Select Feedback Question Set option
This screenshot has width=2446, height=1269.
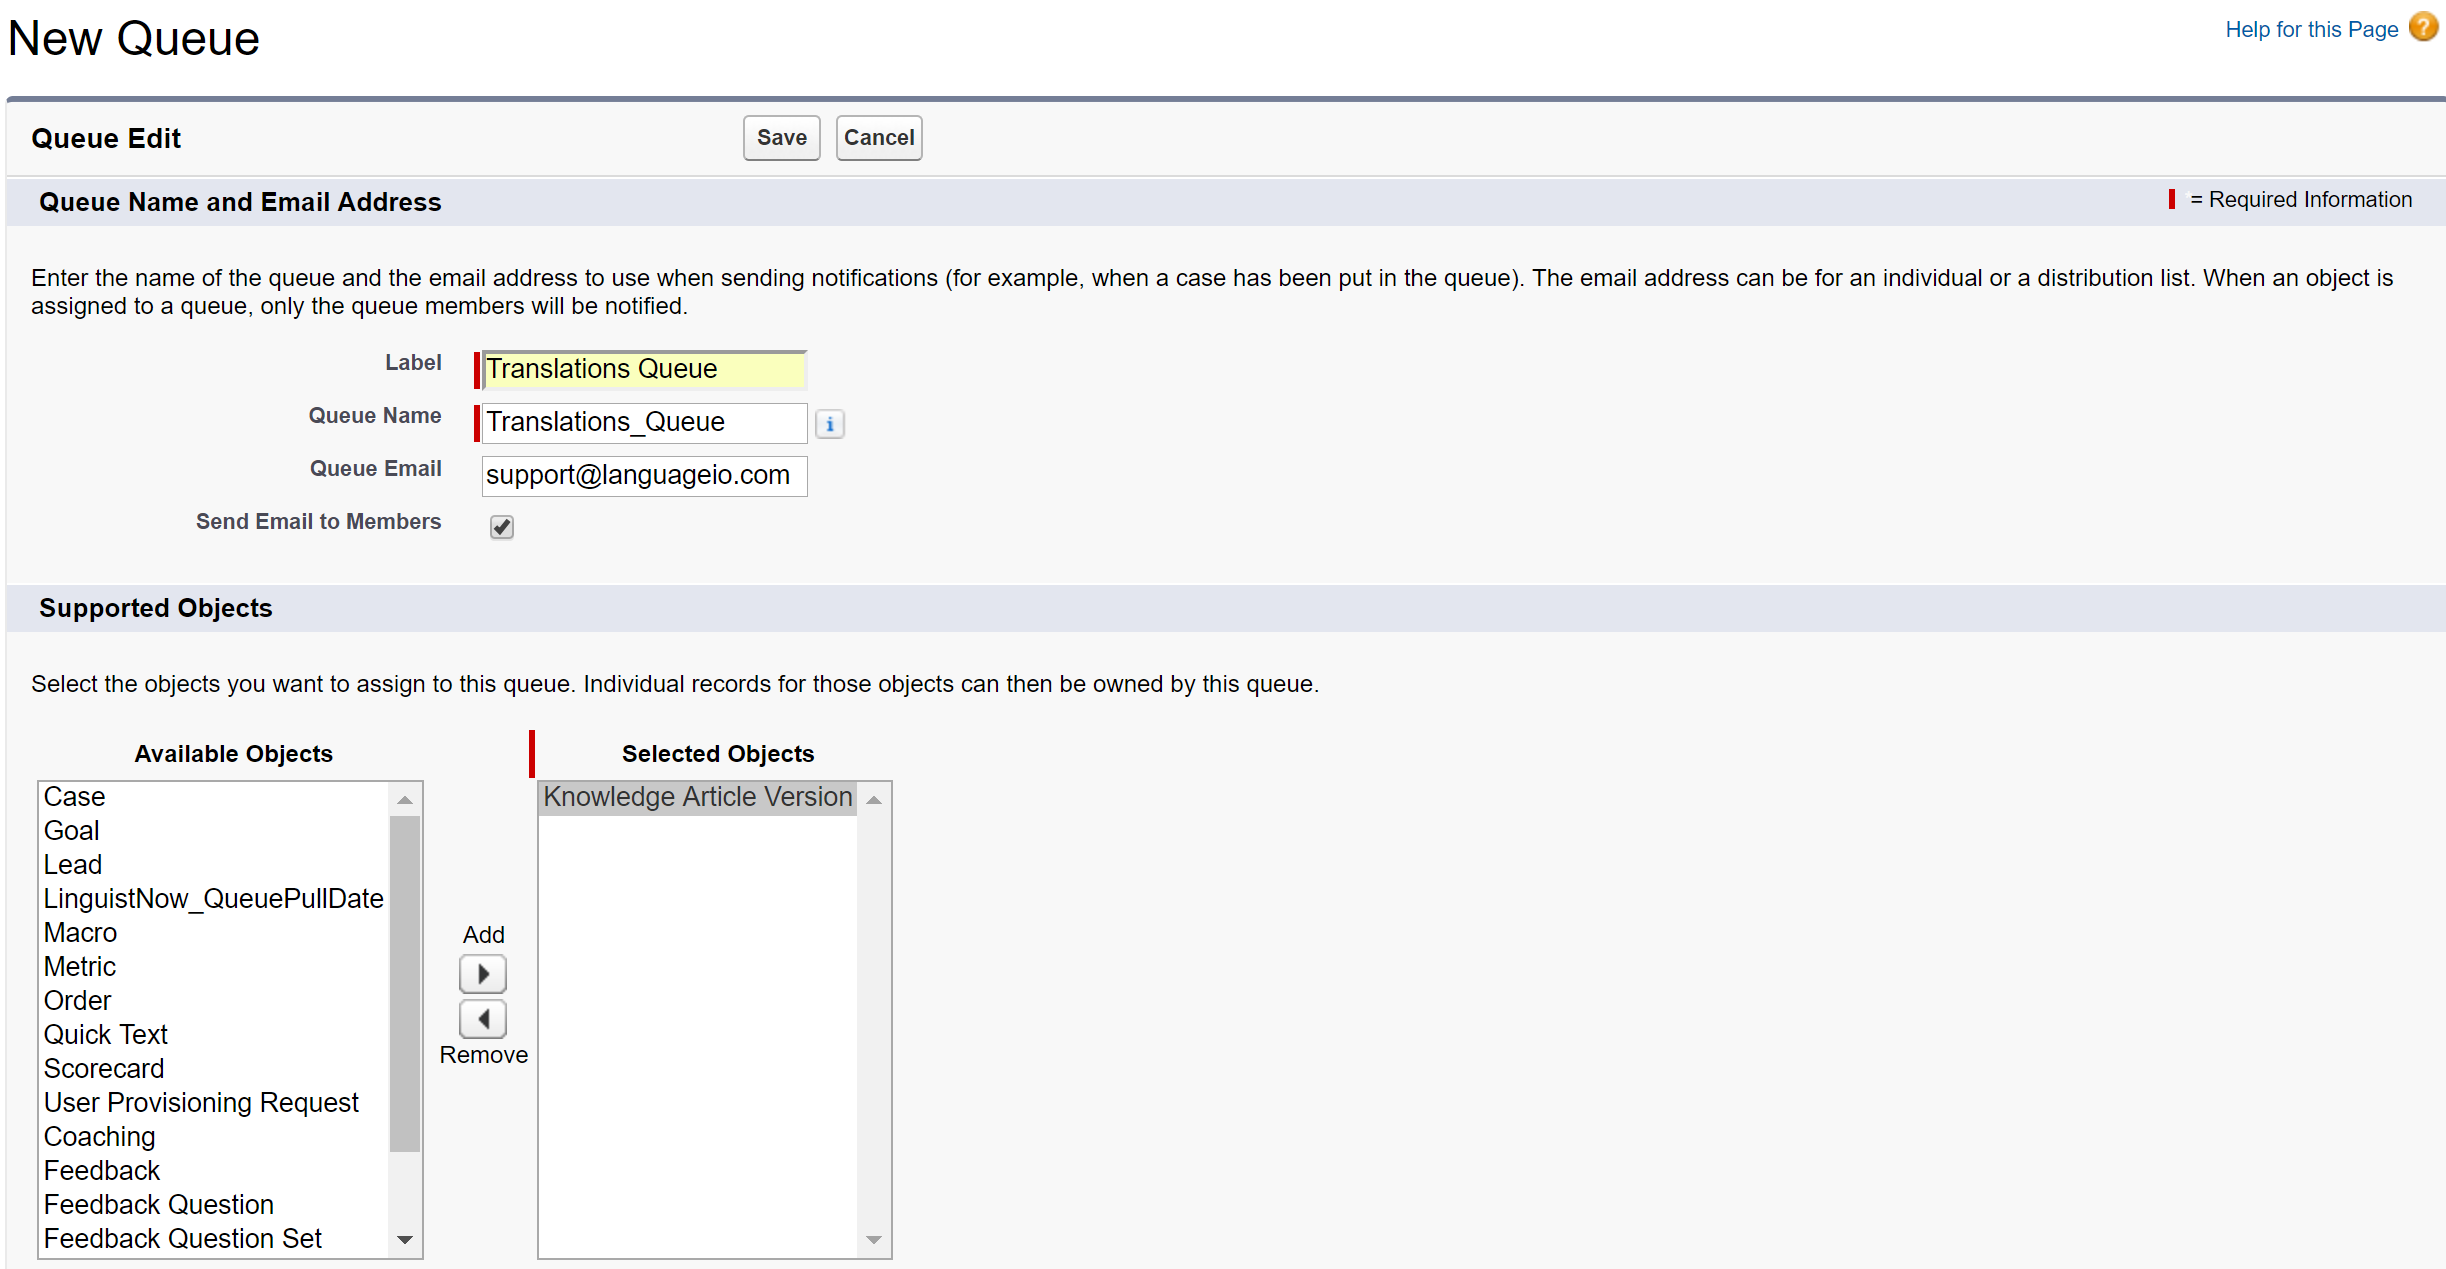[183, 1239]
